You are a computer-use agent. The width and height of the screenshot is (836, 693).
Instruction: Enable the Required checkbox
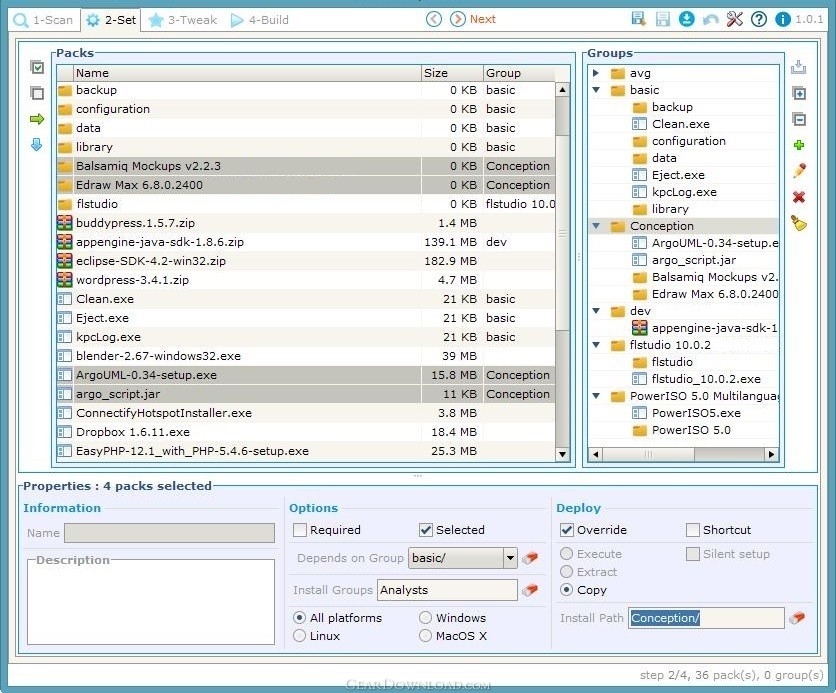coord(300,530)
